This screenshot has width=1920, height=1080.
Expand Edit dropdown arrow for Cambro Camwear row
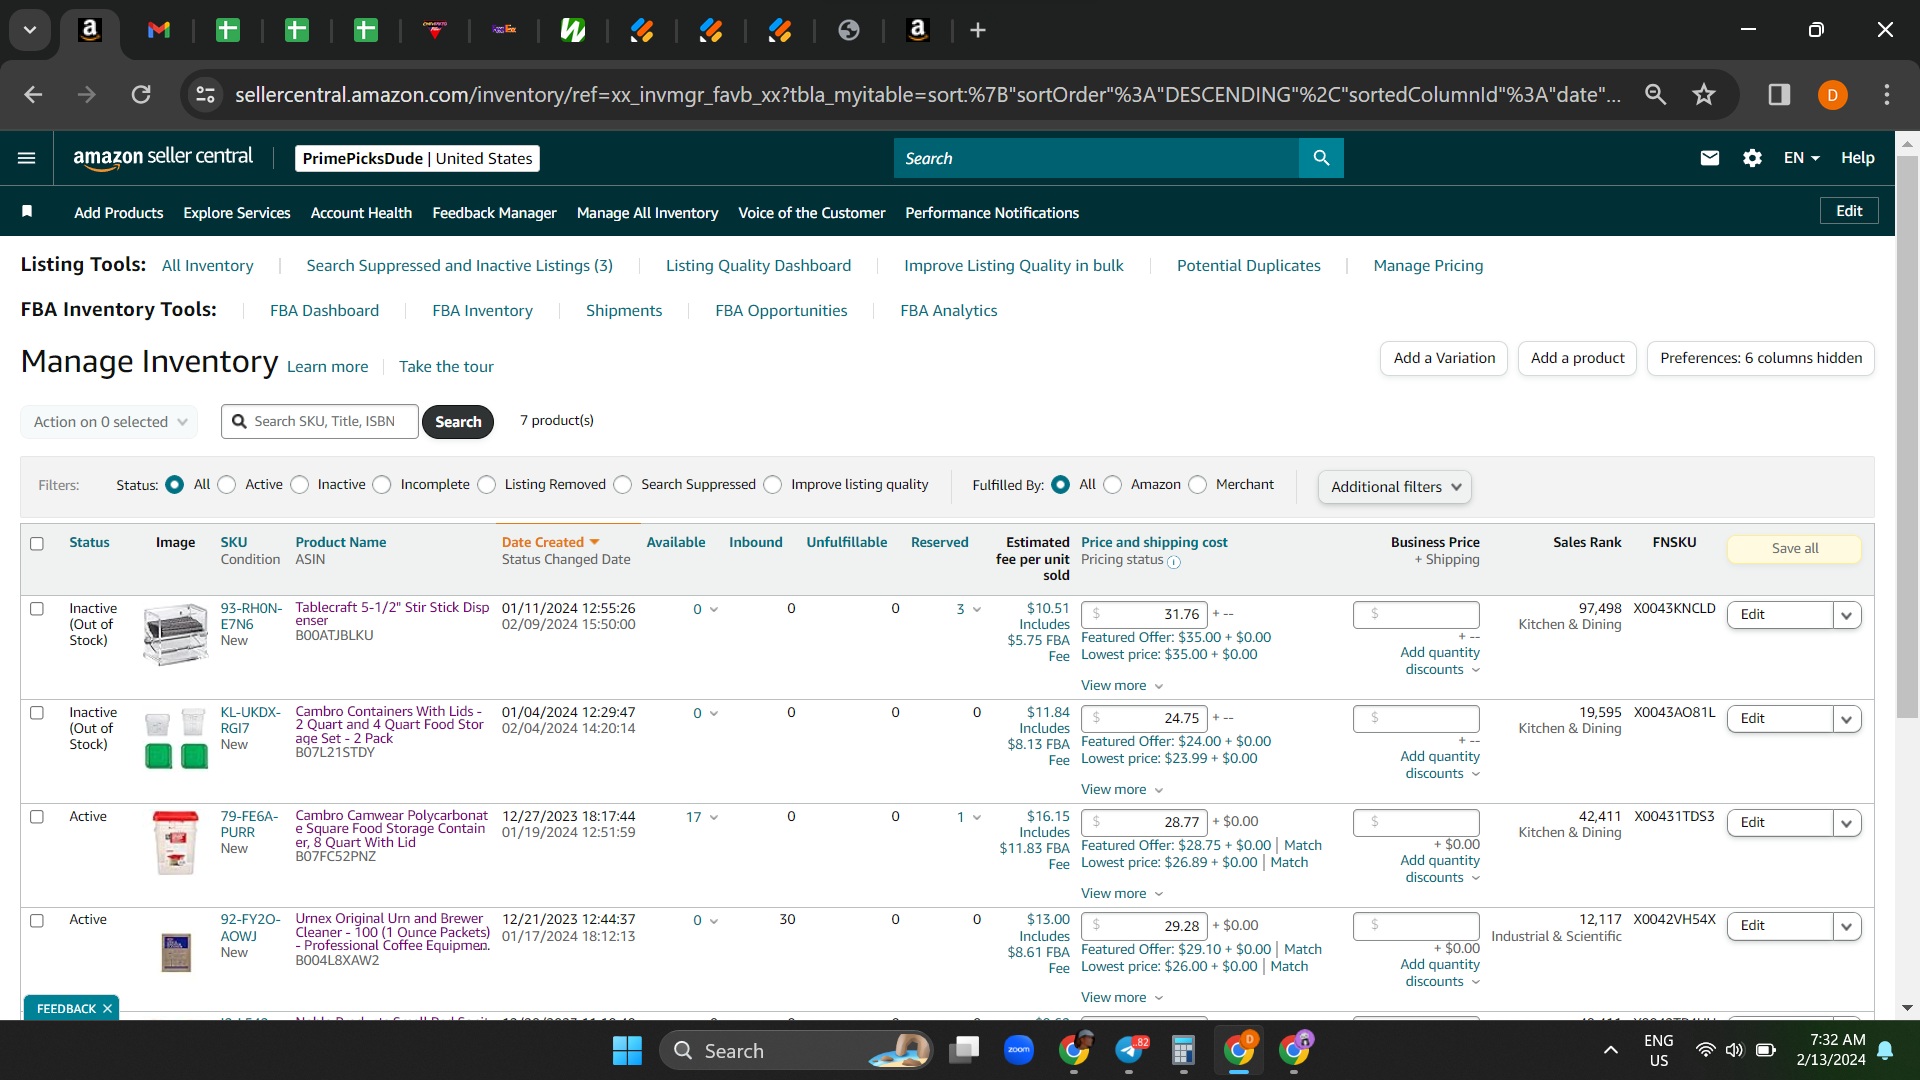coord(1847,823)
